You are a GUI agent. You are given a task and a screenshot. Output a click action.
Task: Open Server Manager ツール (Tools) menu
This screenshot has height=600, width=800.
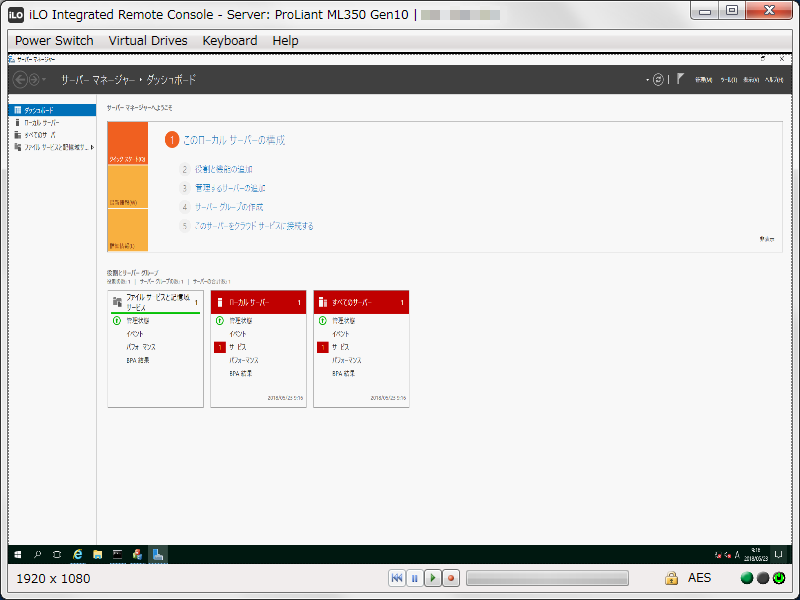point(729,80)
